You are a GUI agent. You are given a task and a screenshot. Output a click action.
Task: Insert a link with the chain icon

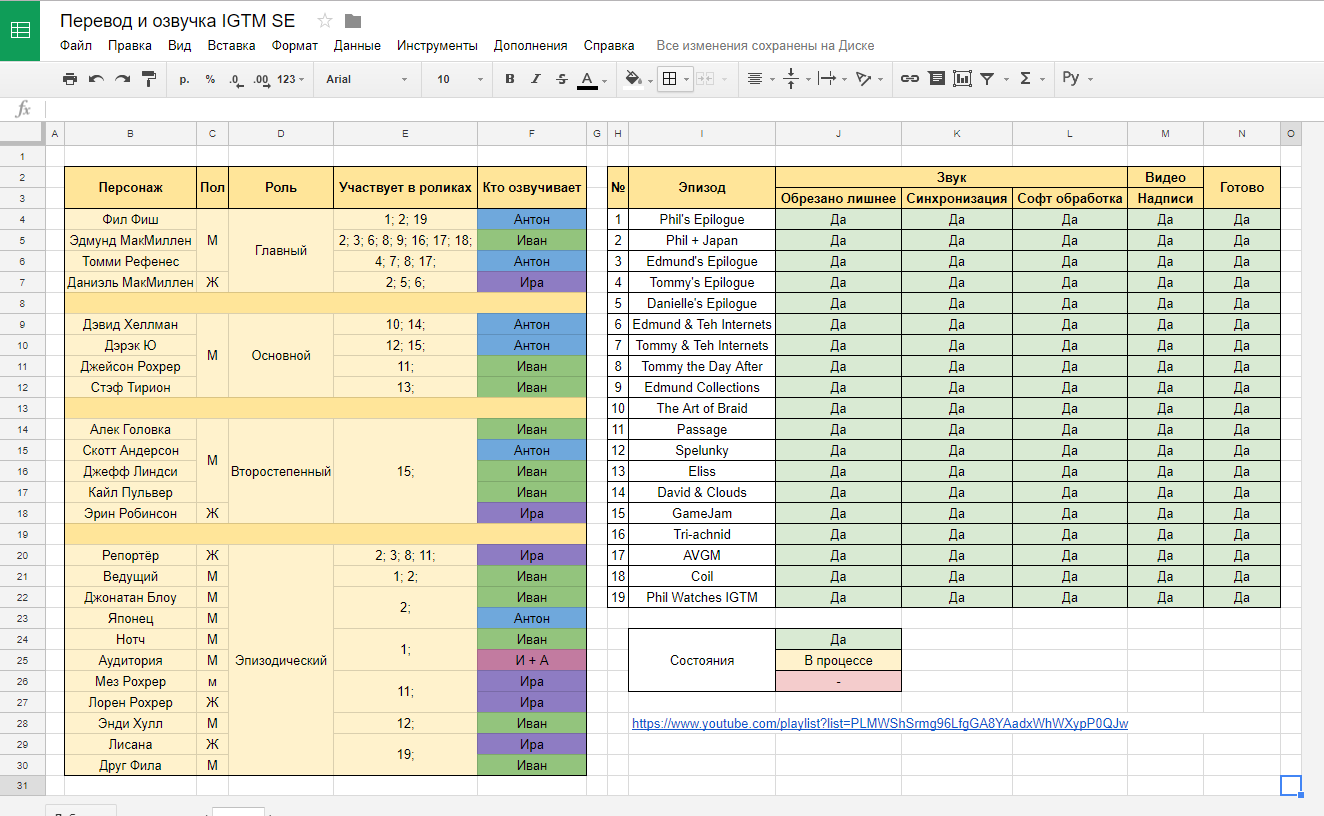pyautogui.click(x=910, y=79)
